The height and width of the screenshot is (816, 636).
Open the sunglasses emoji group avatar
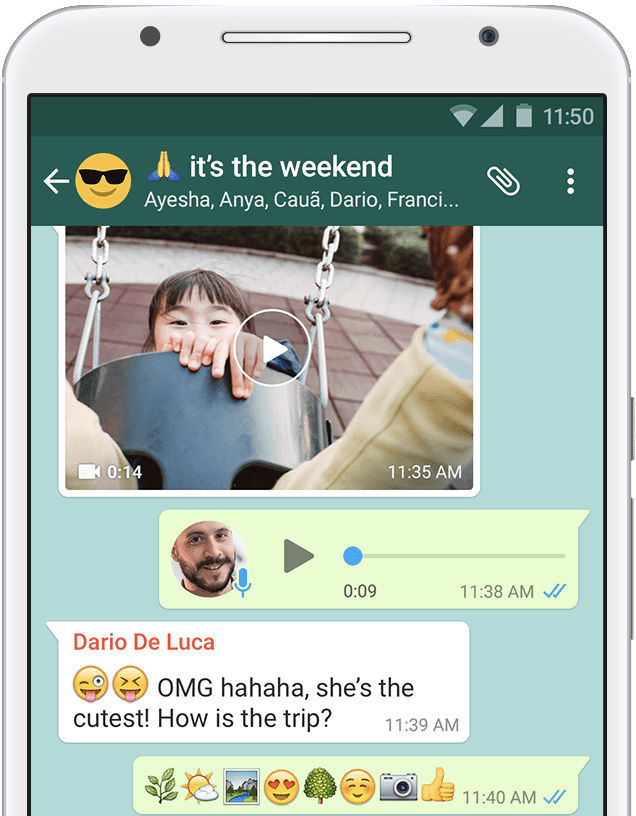[104, 181]
